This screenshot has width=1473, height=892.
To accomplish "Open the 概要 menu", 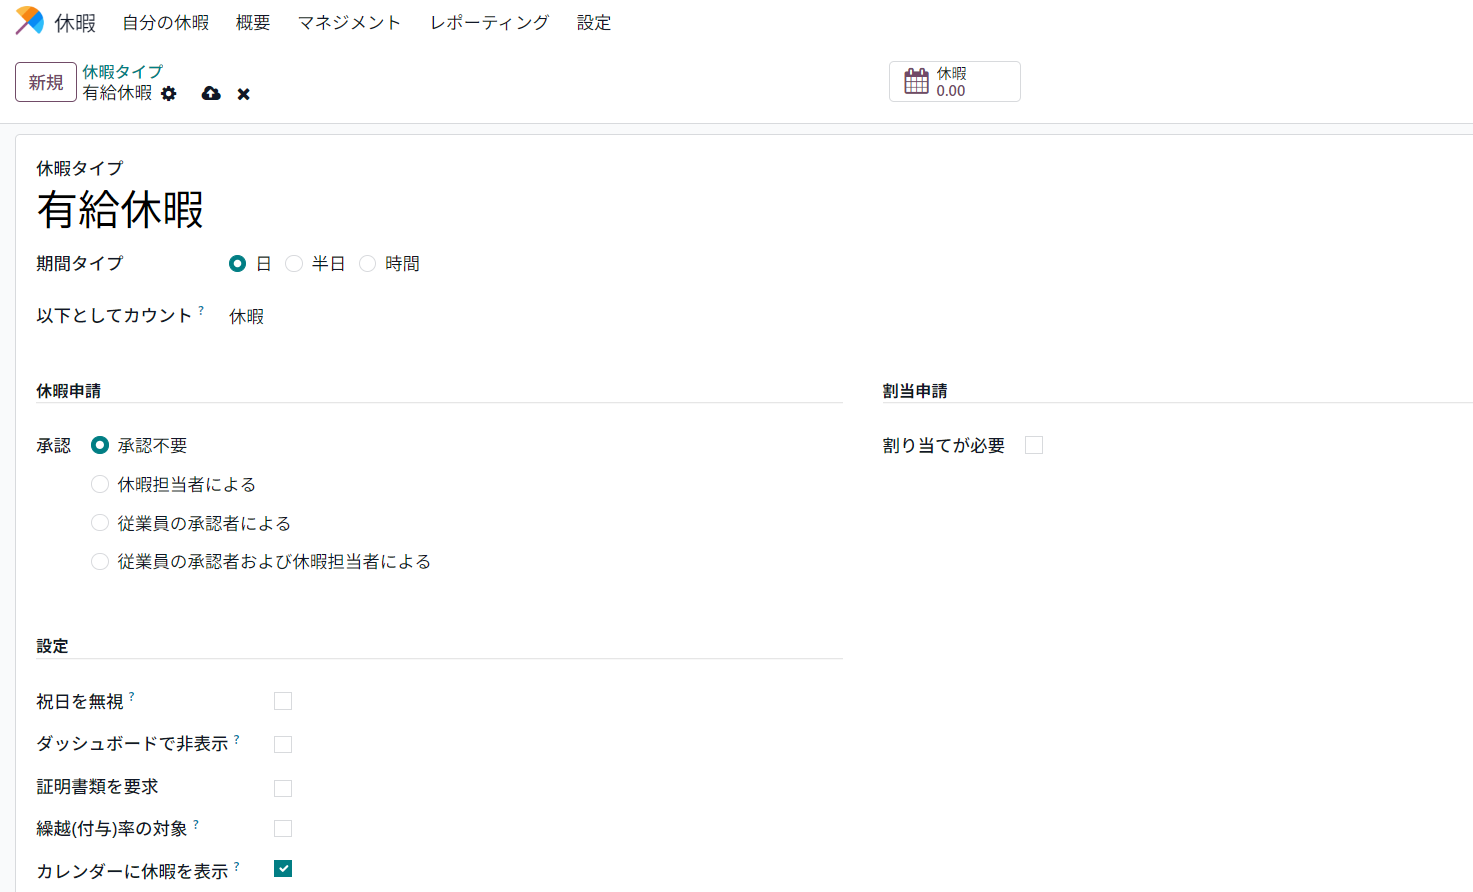I will [253, 22].
